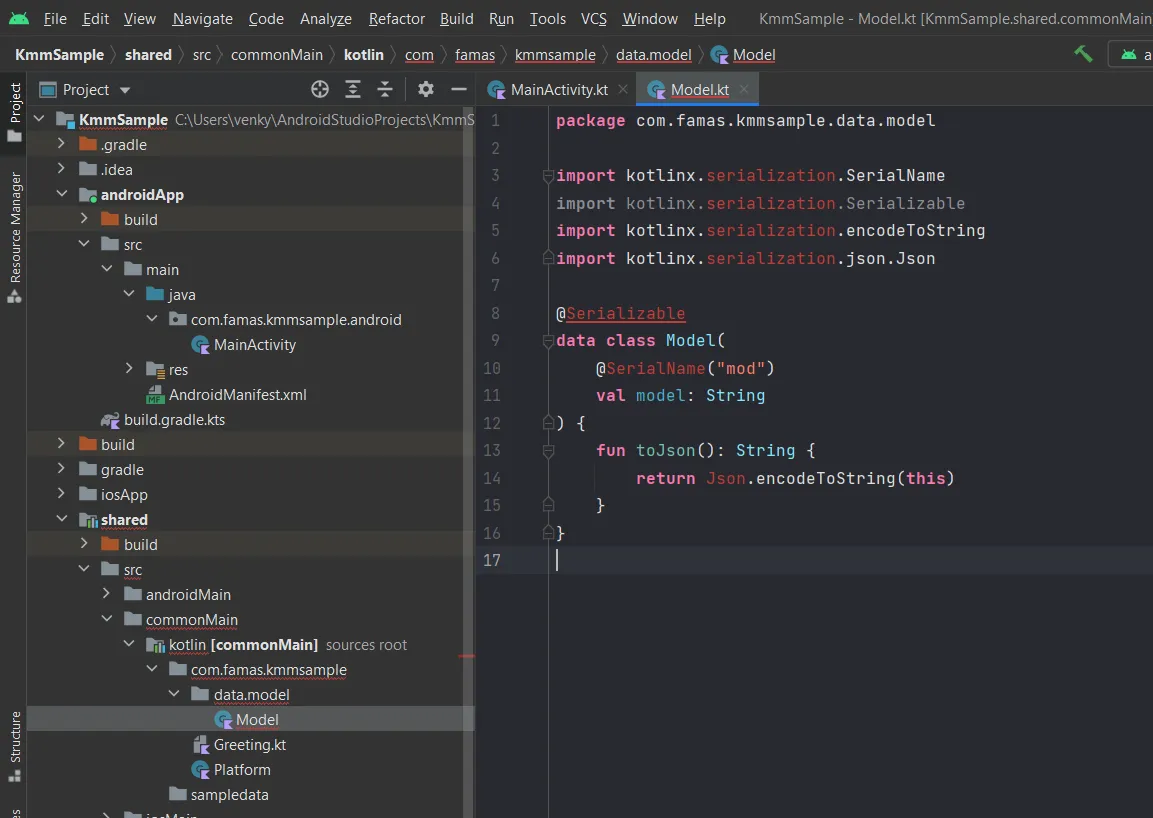Click the Expand All icon in Project panel
The width and height of the screenshot is (1153, 818).
pos(353,89)
